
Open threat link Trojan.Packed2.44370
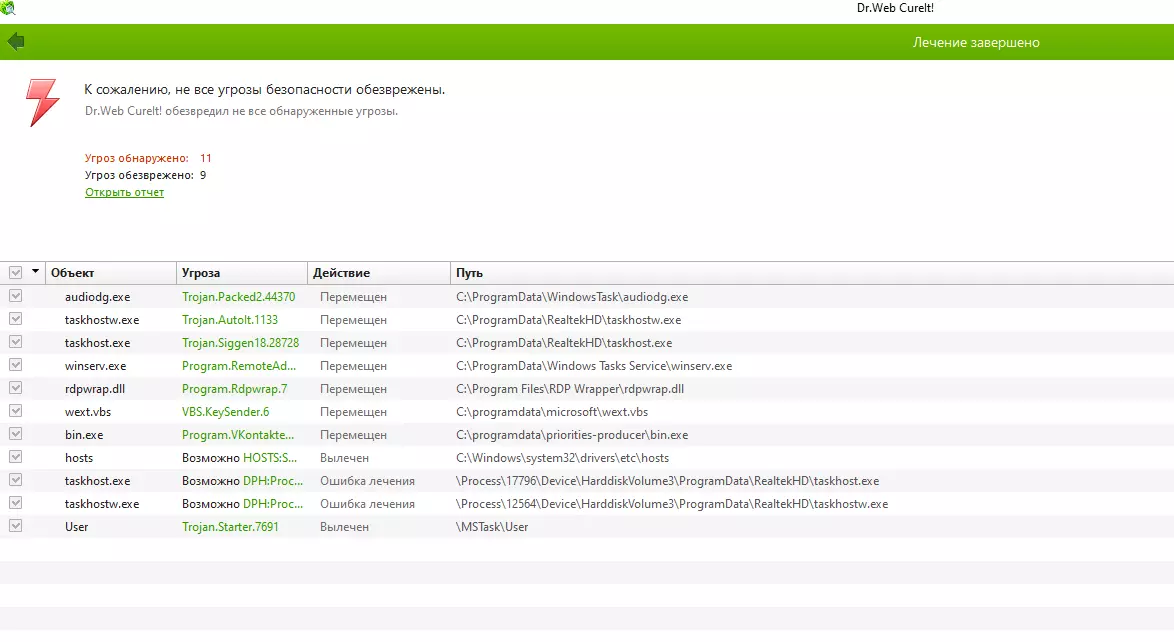(238, 297)
